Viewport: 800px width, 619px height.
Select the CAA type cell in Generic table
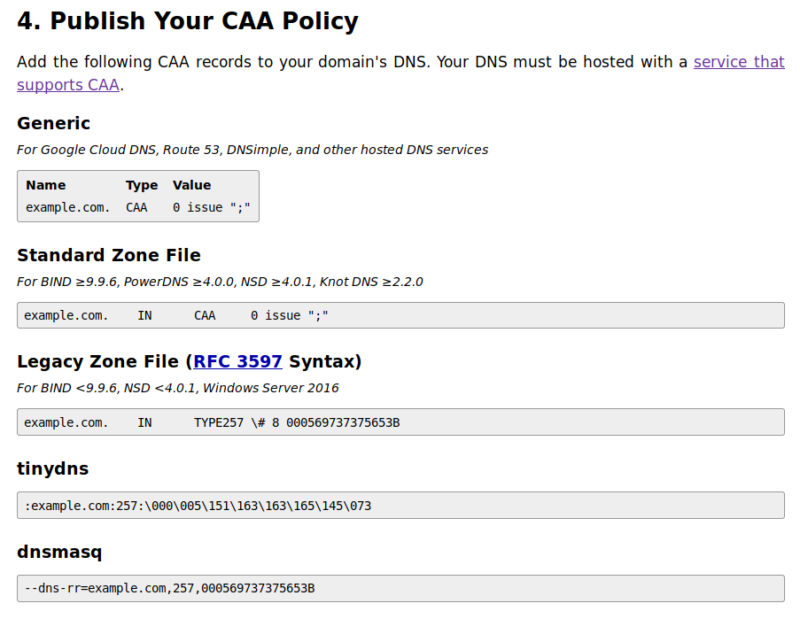tap(137, 208)
